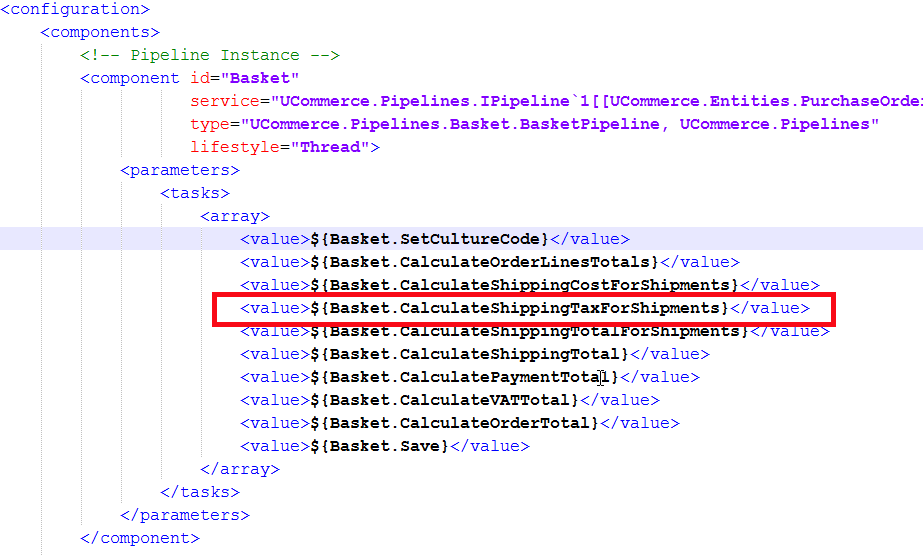The image size is (923, 556).
Task: Click the closing parameters tag
Action: 185,515
